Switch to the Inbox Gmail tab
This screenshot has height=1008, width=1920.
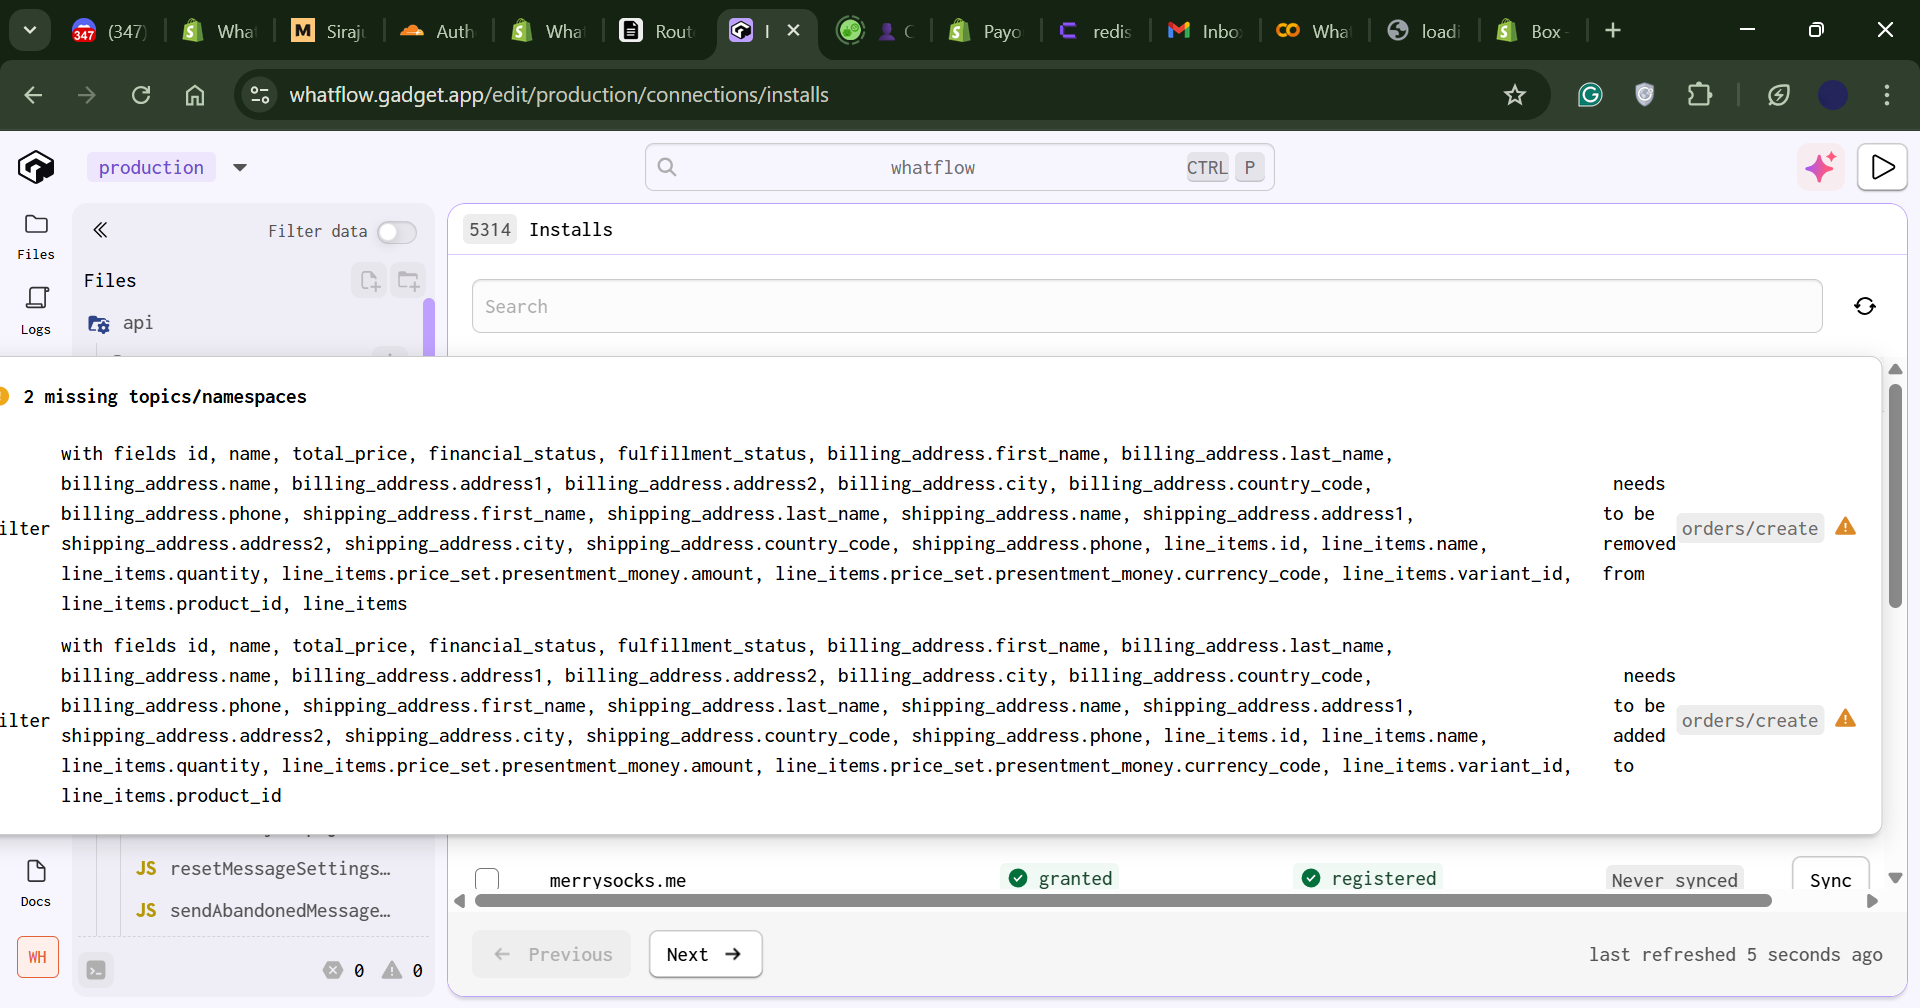pyautogui.click(x=1205, y=31)
